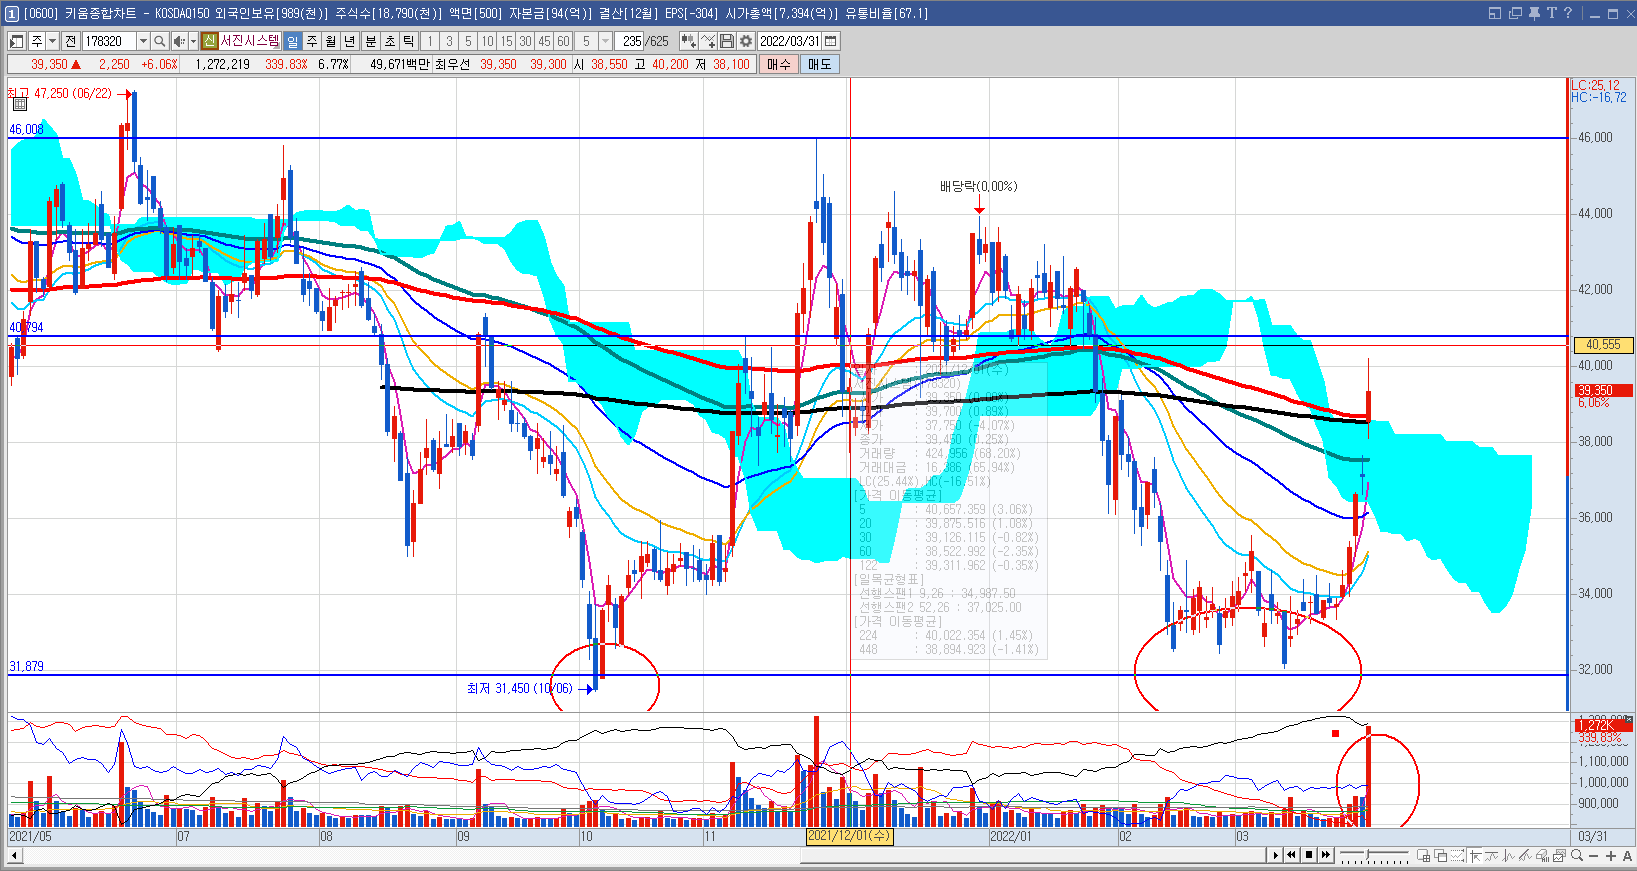Screen dimensions: 1637x871
Task: Click the stock code input 178320
Action: coord(110,41)
